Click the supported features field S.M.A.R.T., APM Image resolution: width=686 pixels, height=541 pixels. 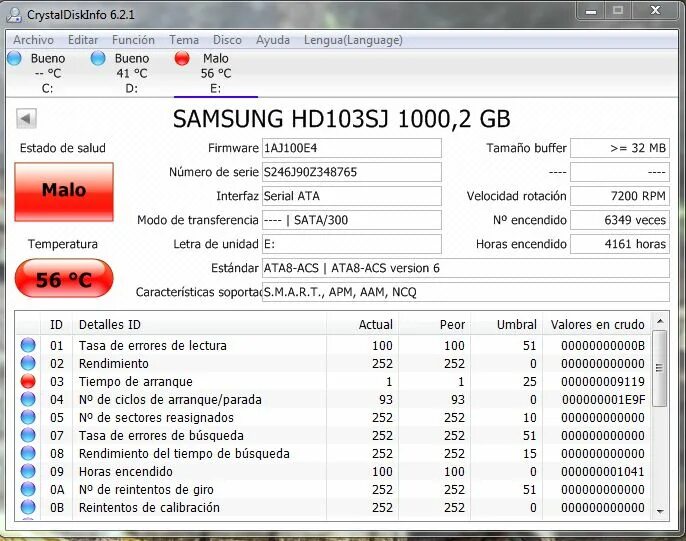(466, 292)
